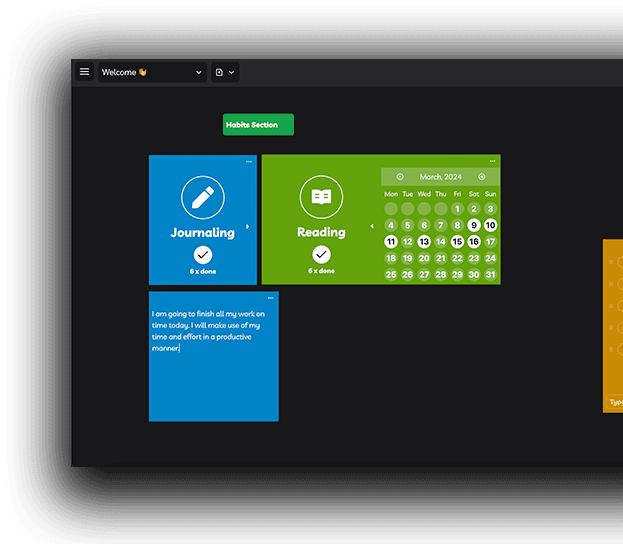
Task: Click the Reading title text
Action: [x=321, y=232]
